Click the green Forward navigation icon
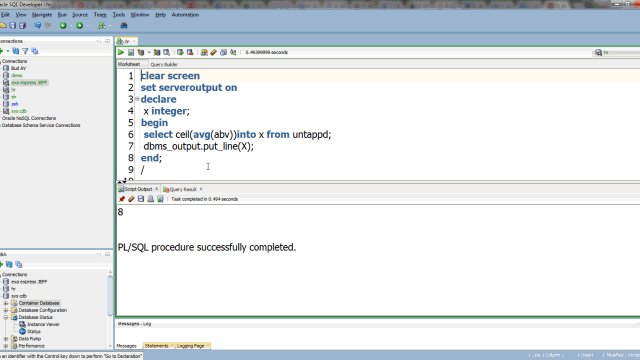This screenshot has height=360, width=640. 80,25
